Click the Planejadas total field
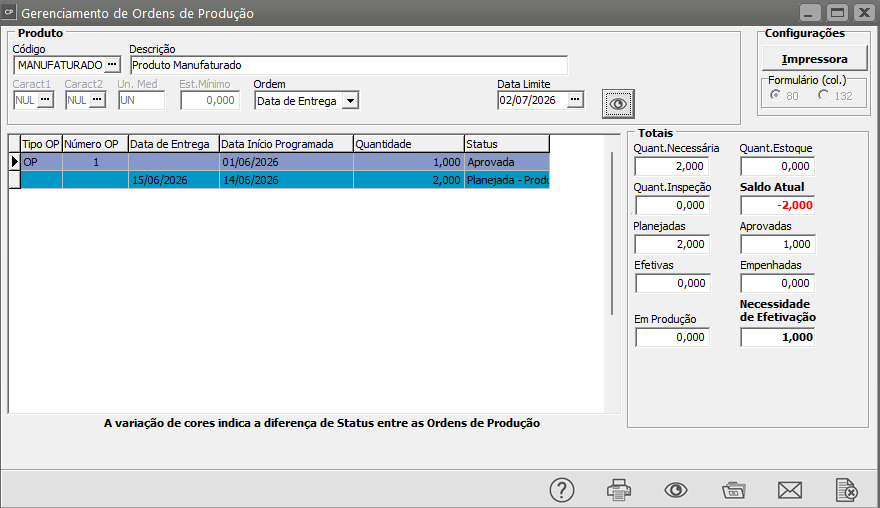 [672, 244]
